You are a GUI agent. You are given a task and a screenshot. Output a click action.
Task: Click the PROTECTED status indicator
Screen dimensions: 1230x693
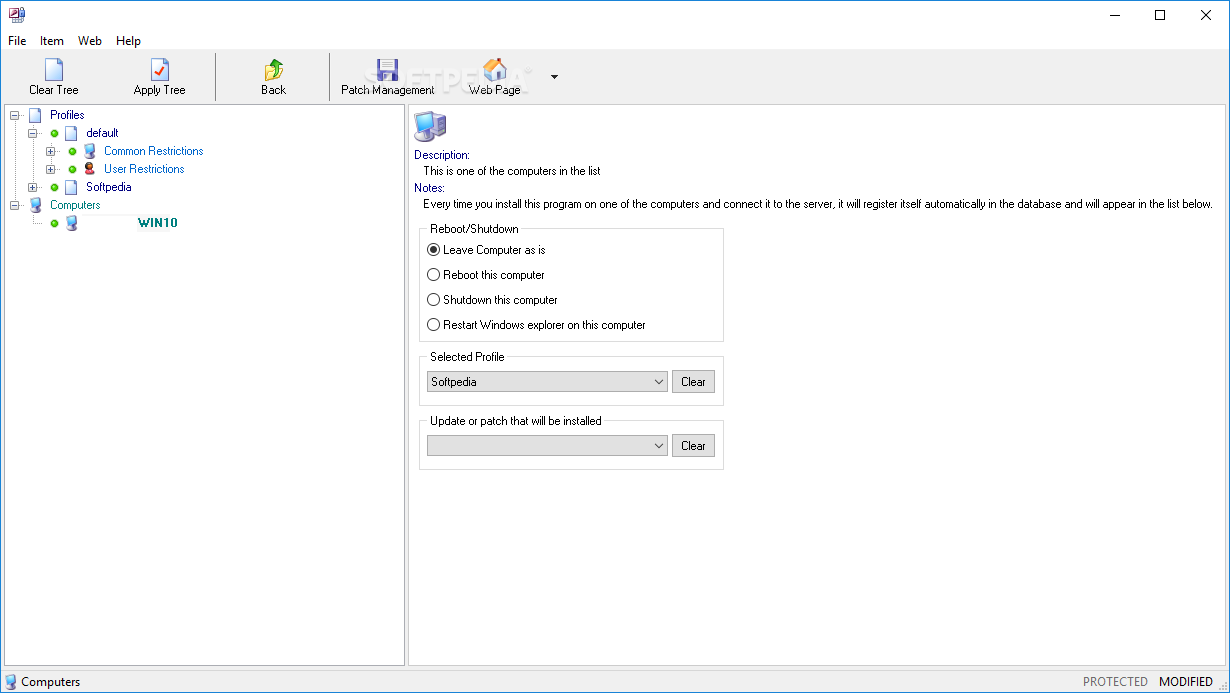pyautogui.click(x=1115, y=682)
